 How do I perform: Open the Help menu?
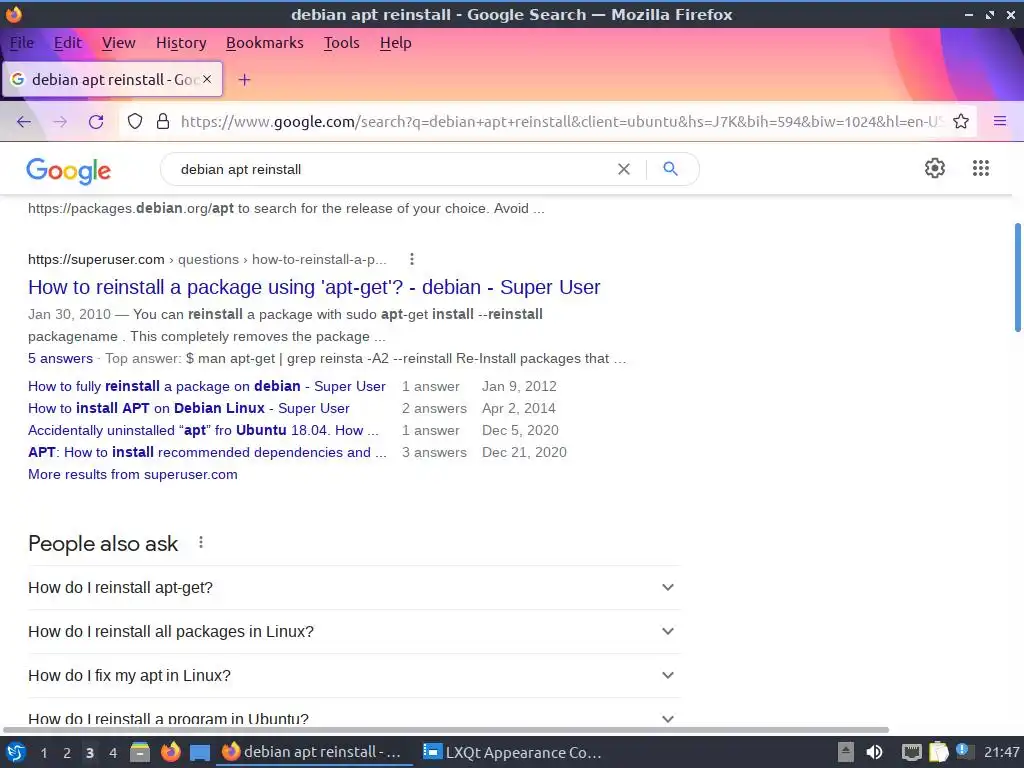[x=396, y=43]
